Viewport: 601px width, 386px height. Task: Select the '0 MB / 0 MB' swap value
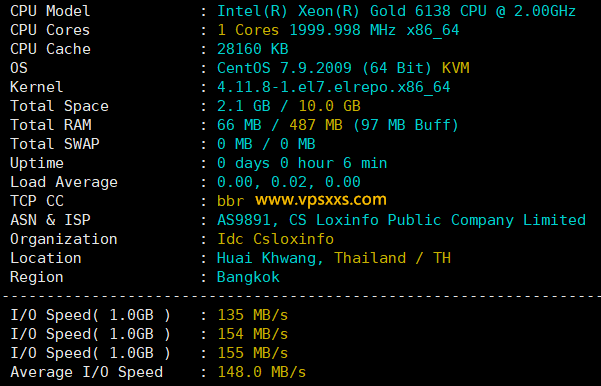(x=266, y=144)
